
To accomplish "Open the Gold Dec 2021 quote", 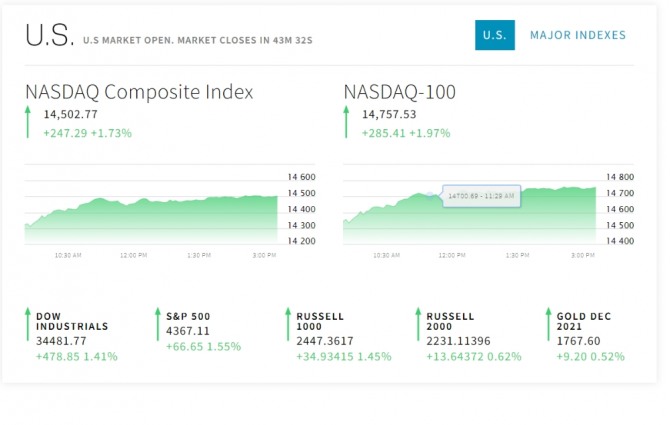I will pos(584,321).
